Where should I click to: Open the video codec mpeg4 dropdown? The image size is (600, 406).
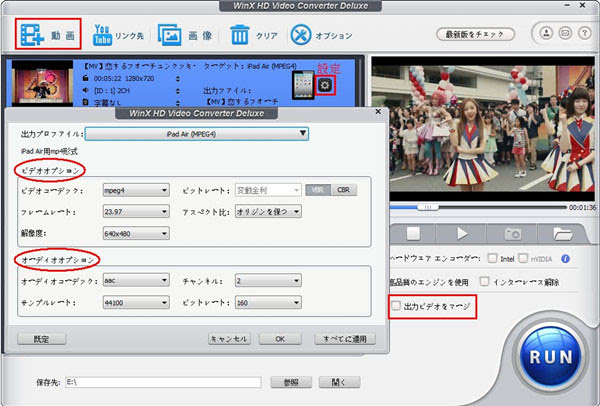click(x=136, y=190)
